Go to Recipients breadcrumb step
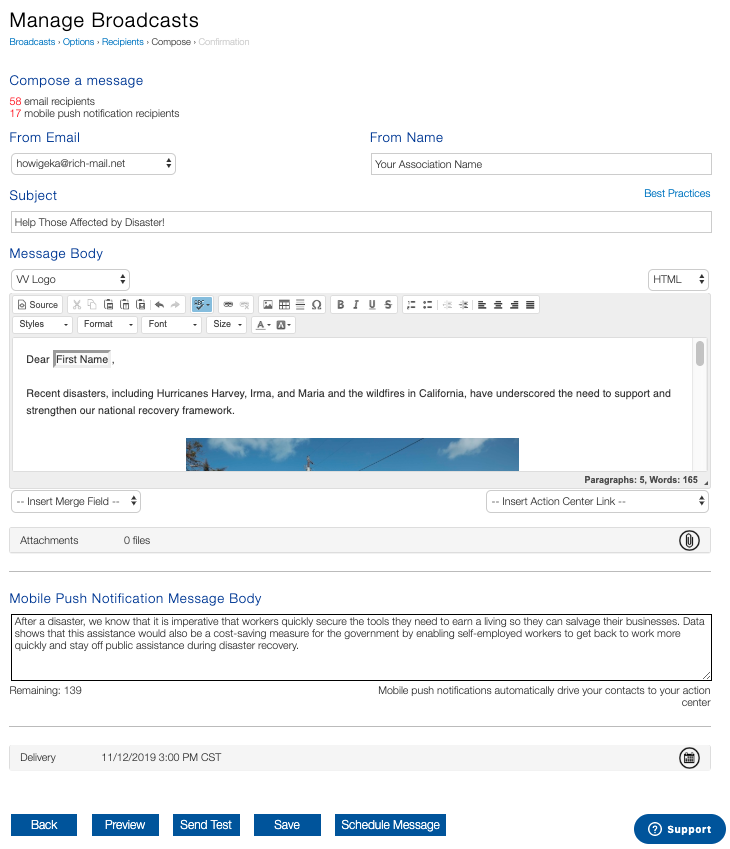 pyautogui.click(x=122, y=42)
